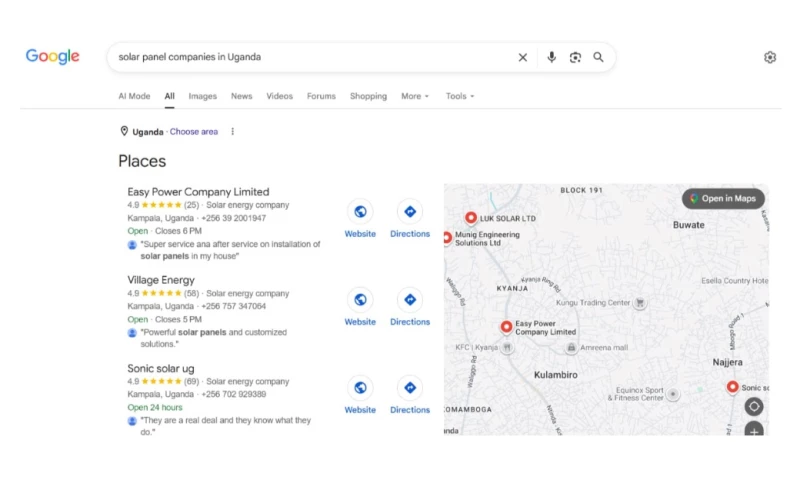Start voice search with the microphone icon

point(552,57)
